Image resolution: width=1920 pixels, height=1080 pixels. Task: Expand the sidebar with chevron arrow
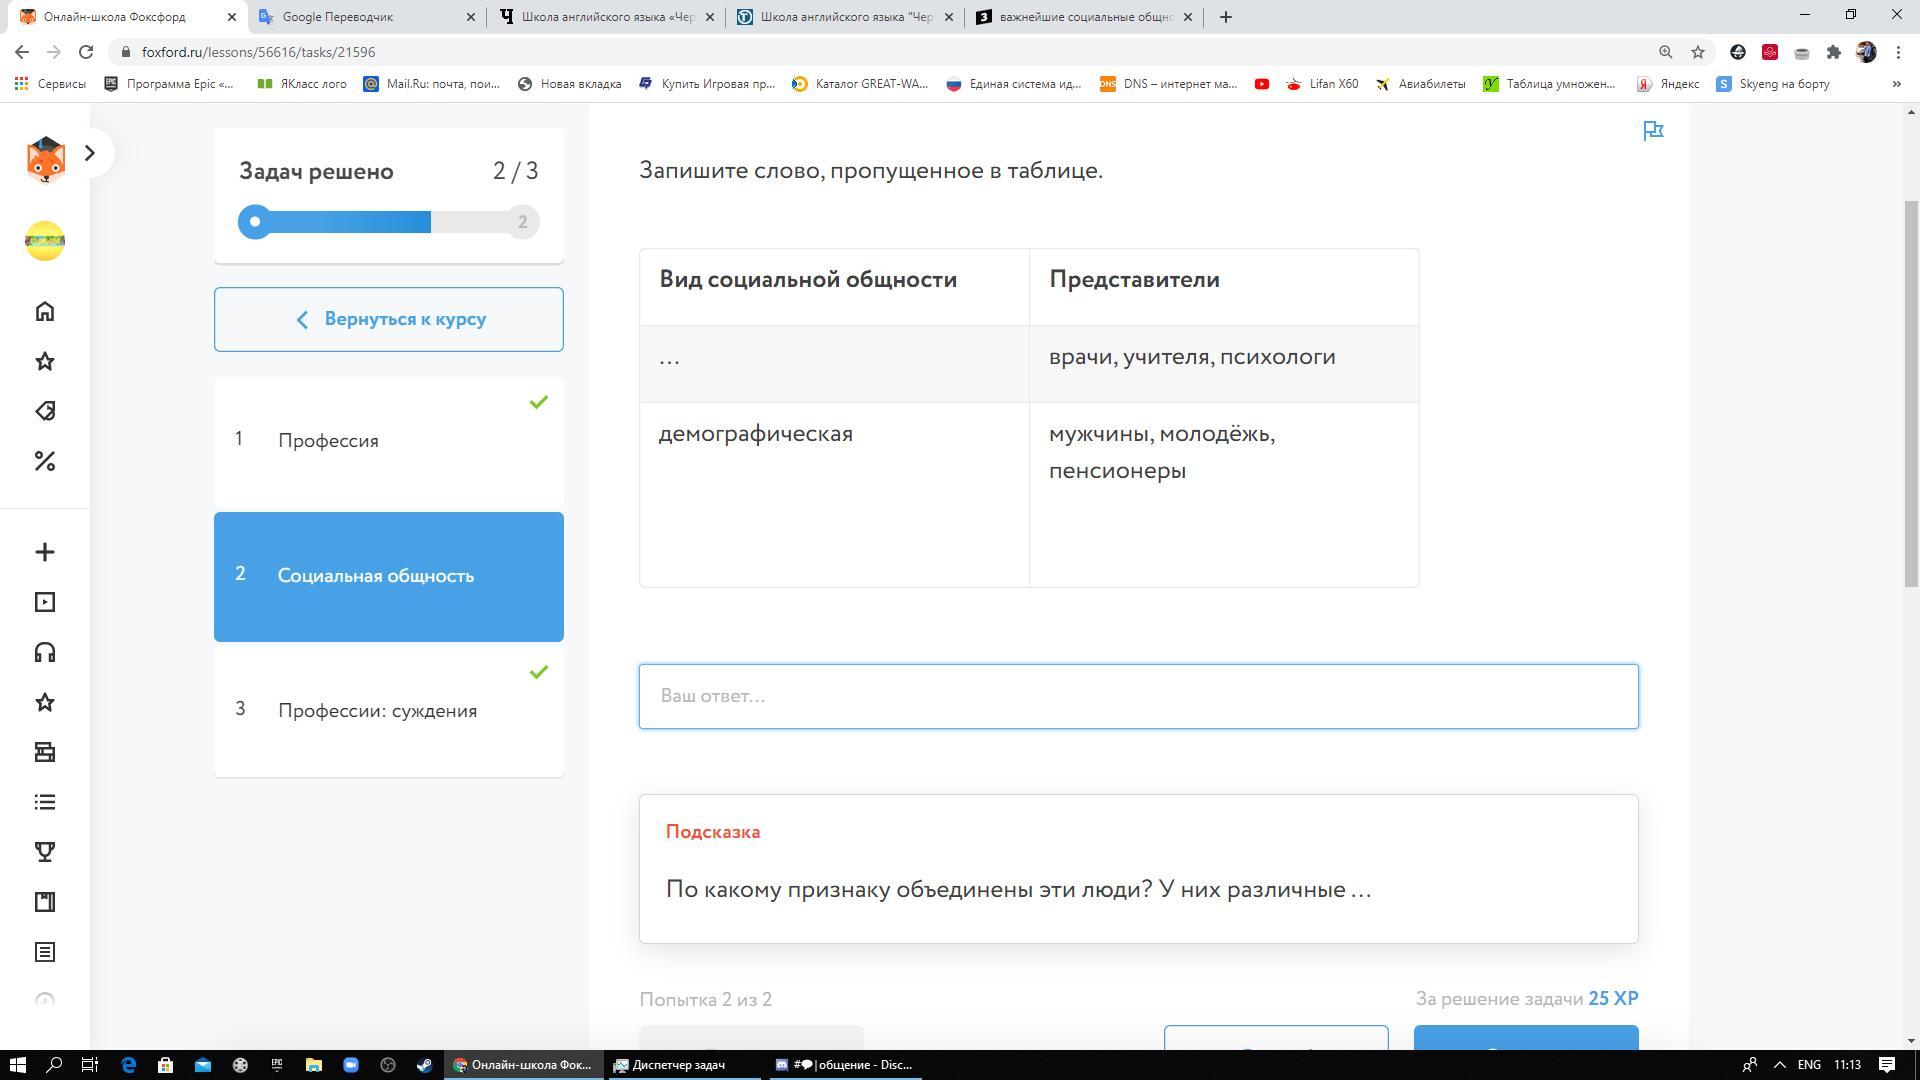click(90, 153)
